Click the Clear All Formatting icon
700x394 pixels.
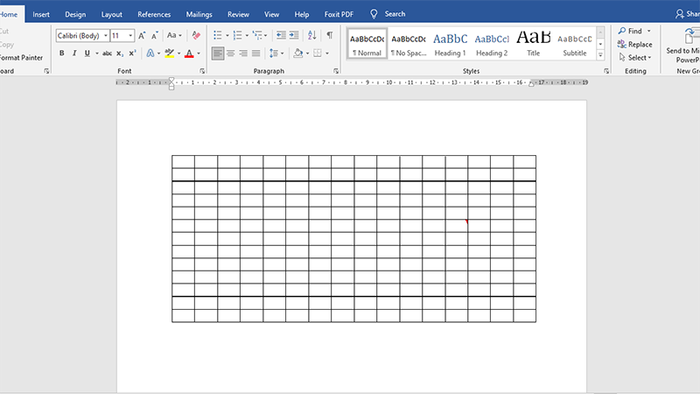click(196, 35)
